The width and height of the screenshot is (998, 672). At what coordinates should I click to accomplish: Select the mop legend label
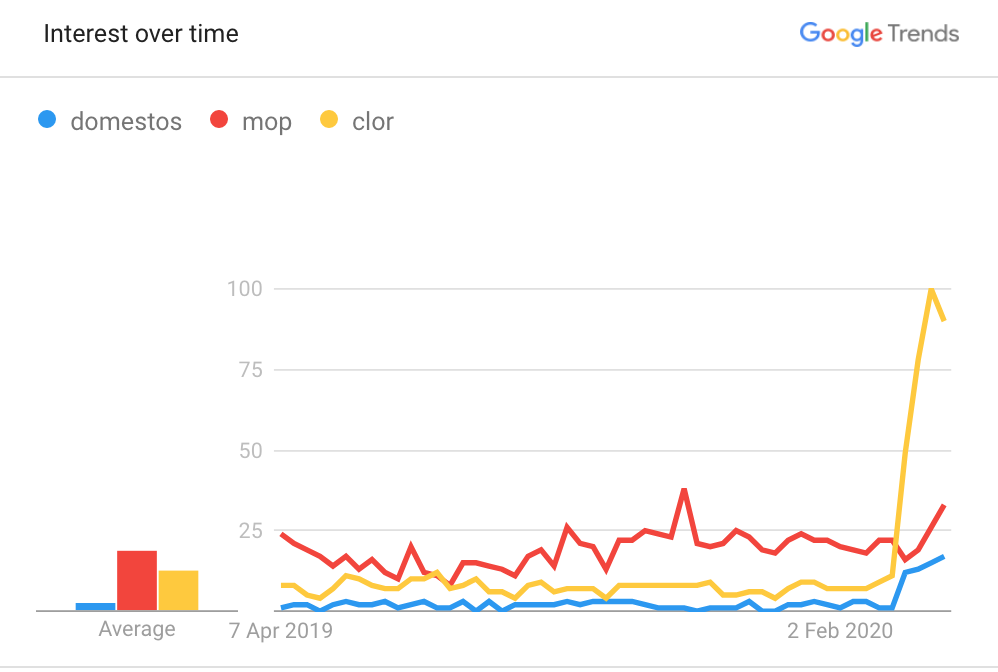[x=267, y=122]
